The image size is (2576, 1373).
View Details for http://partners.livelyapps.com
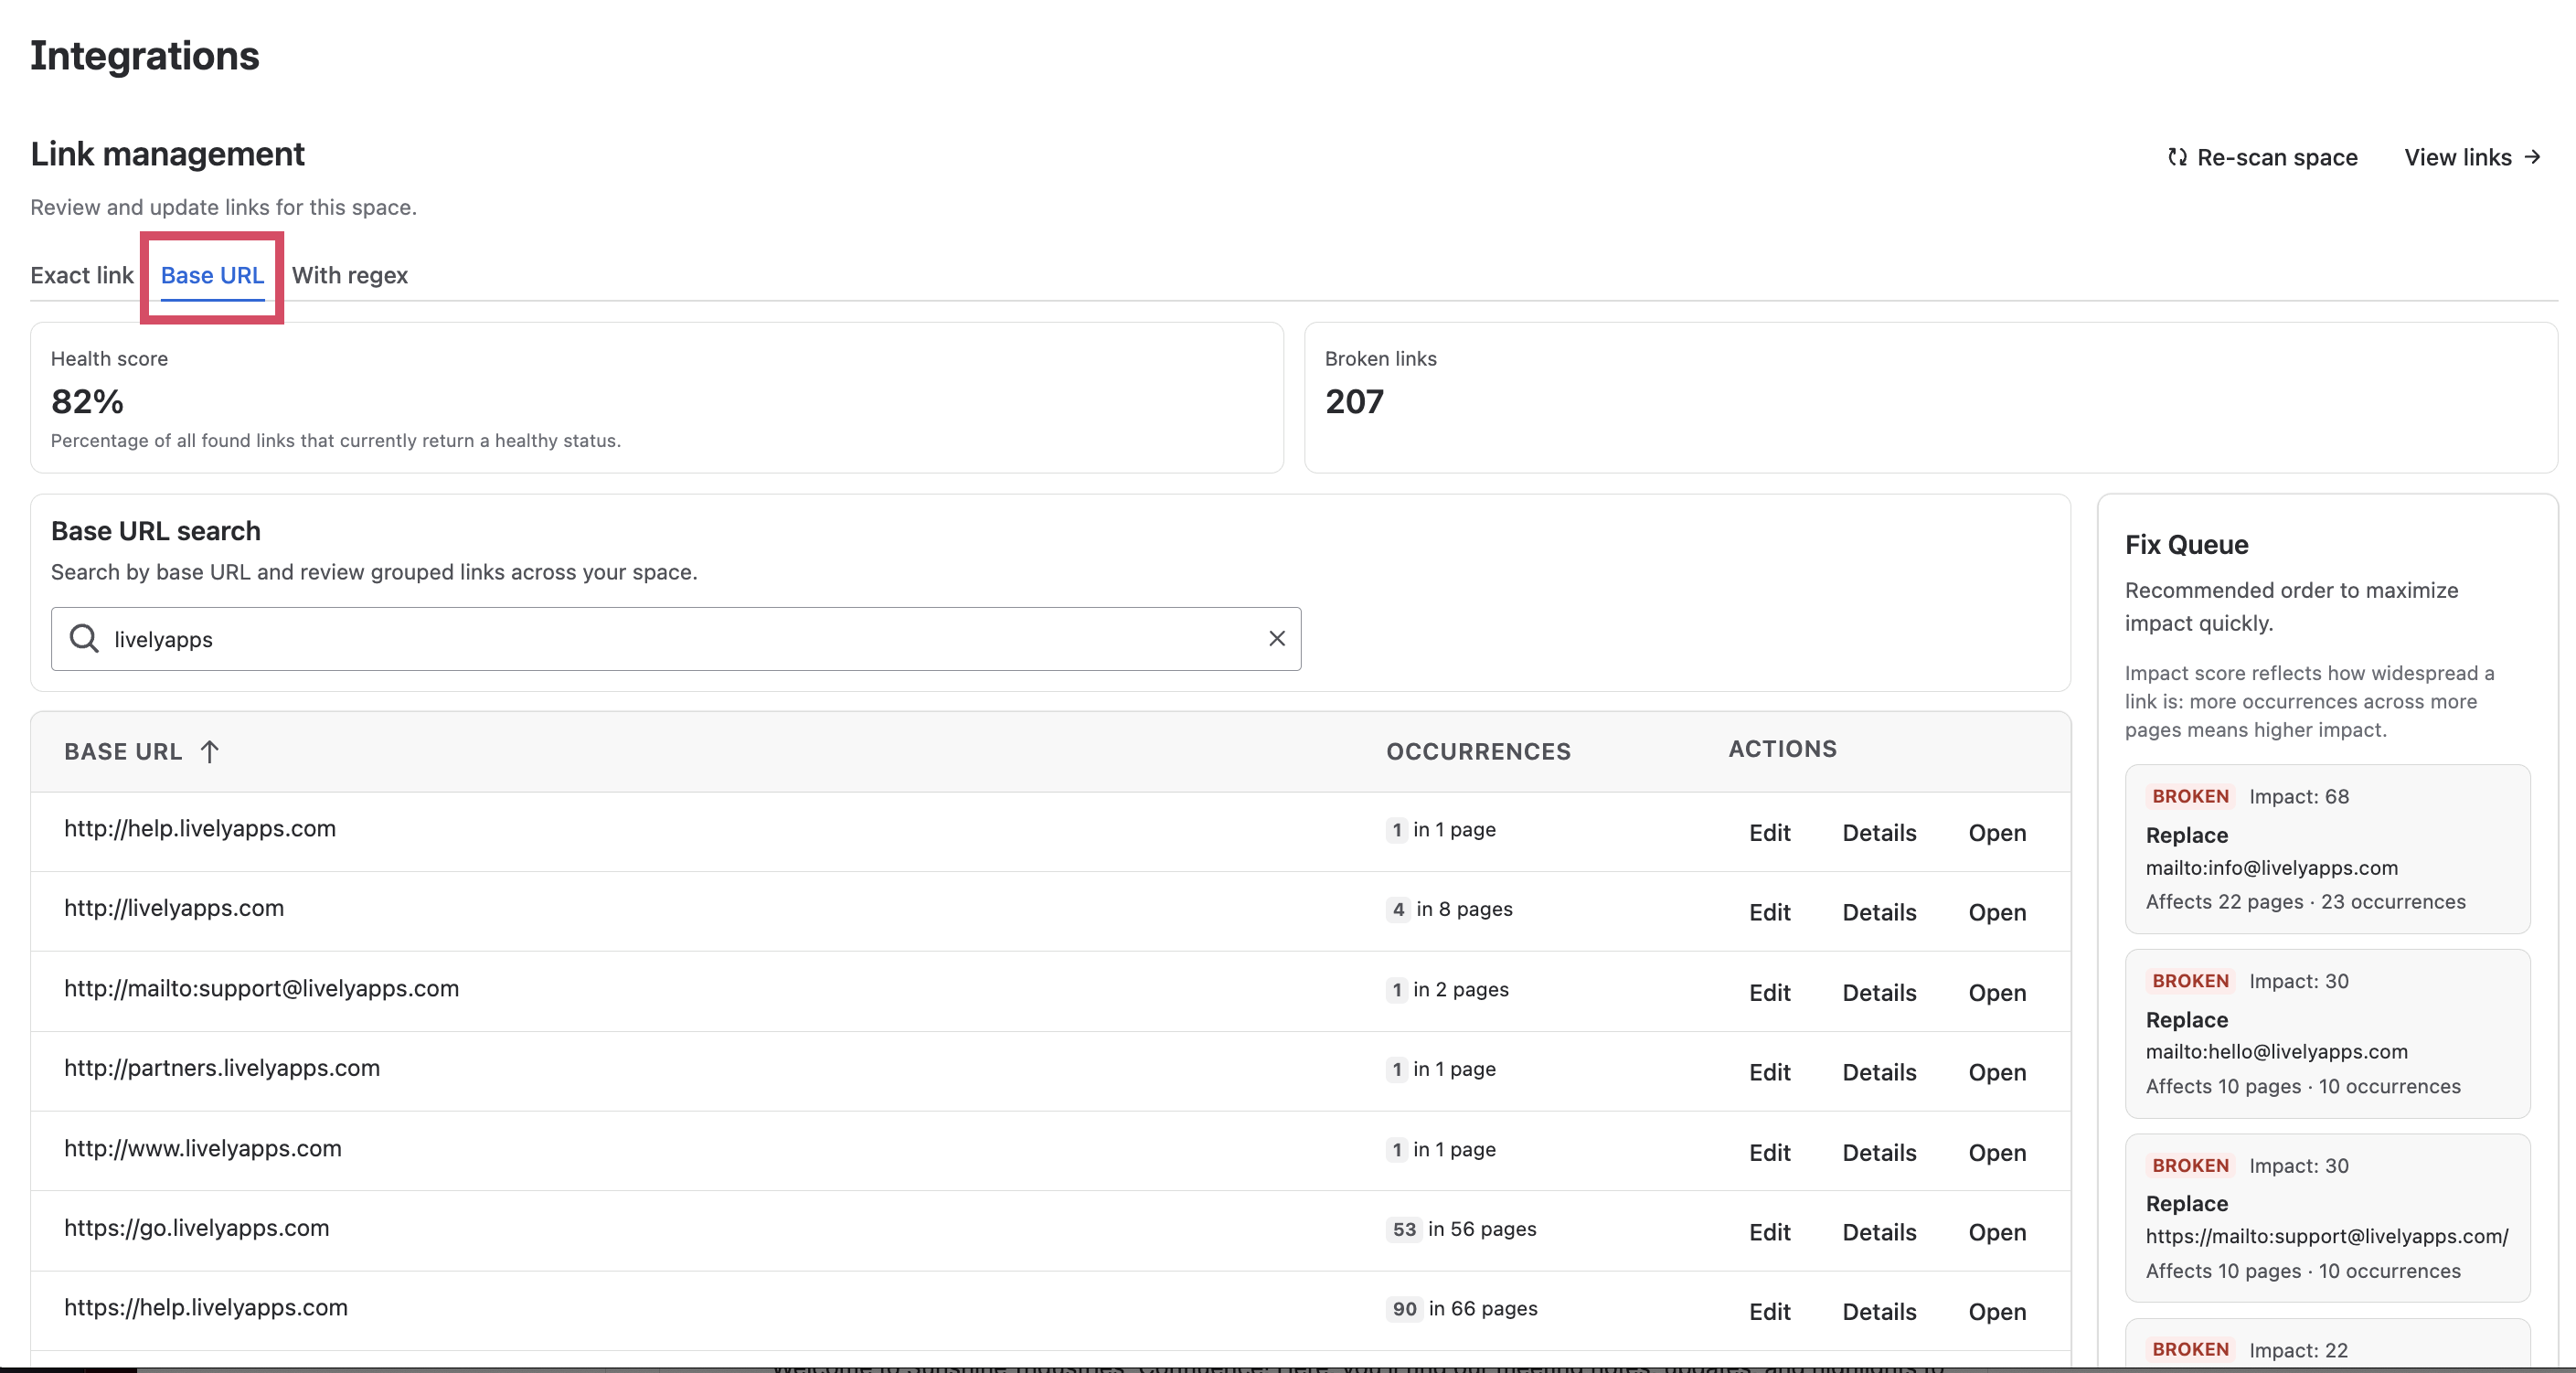point(1879,1072)
